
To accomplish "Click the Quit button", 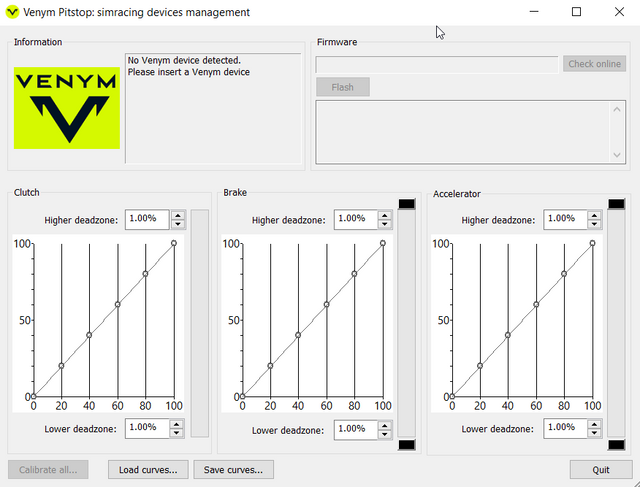I will click(601, 470).
